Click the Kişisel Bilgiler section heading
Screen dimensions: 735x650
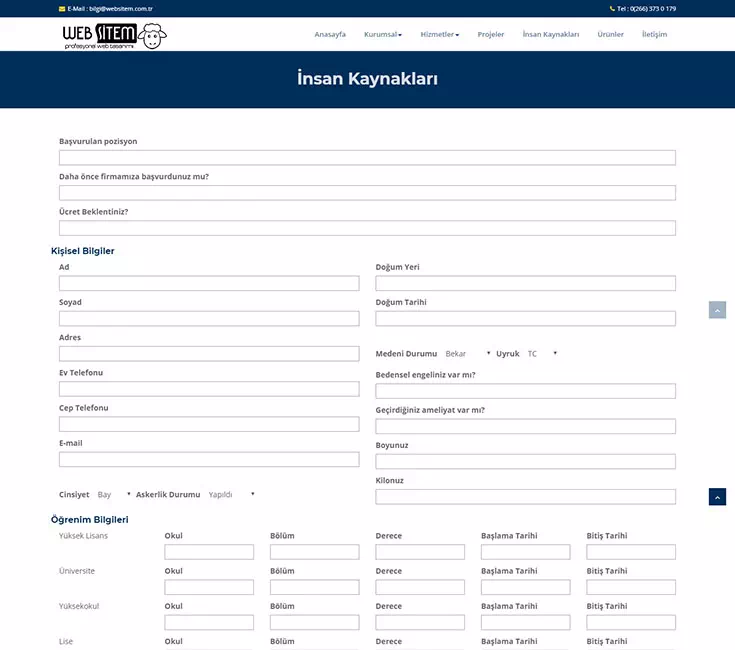pos(82,251)
